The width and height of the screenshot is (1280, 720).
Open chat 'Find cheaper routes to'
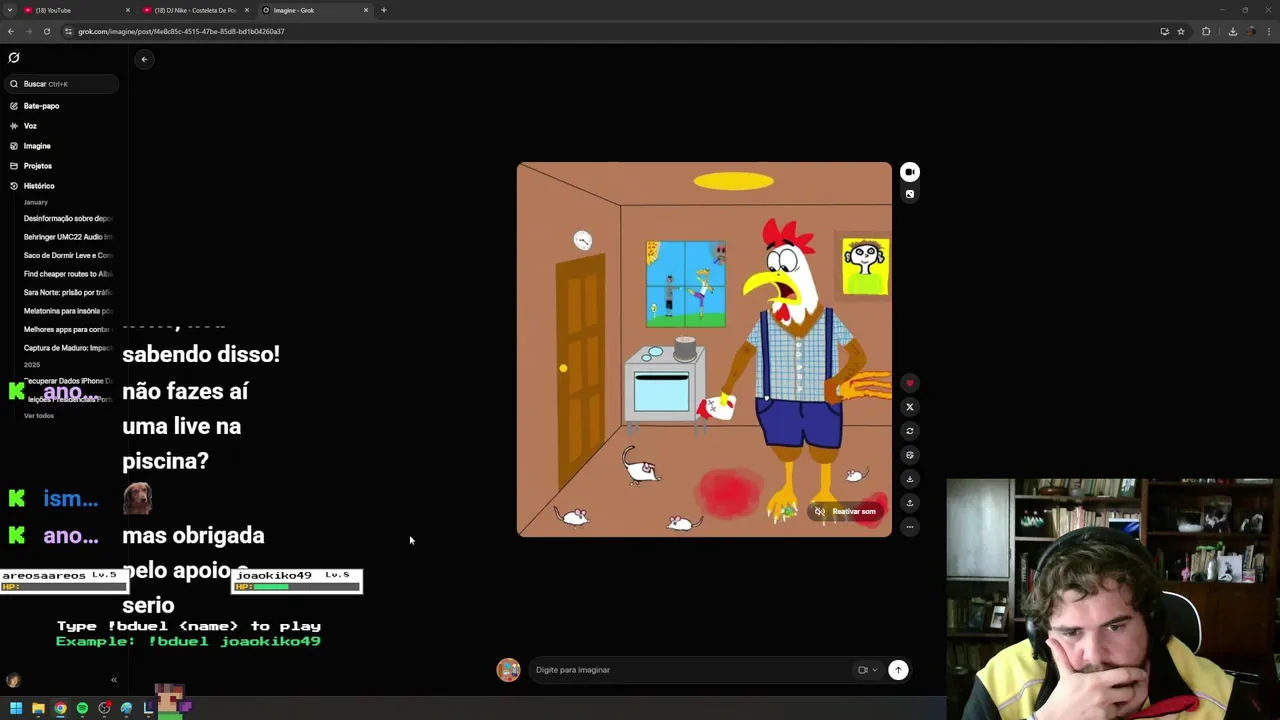coord(68,274)
